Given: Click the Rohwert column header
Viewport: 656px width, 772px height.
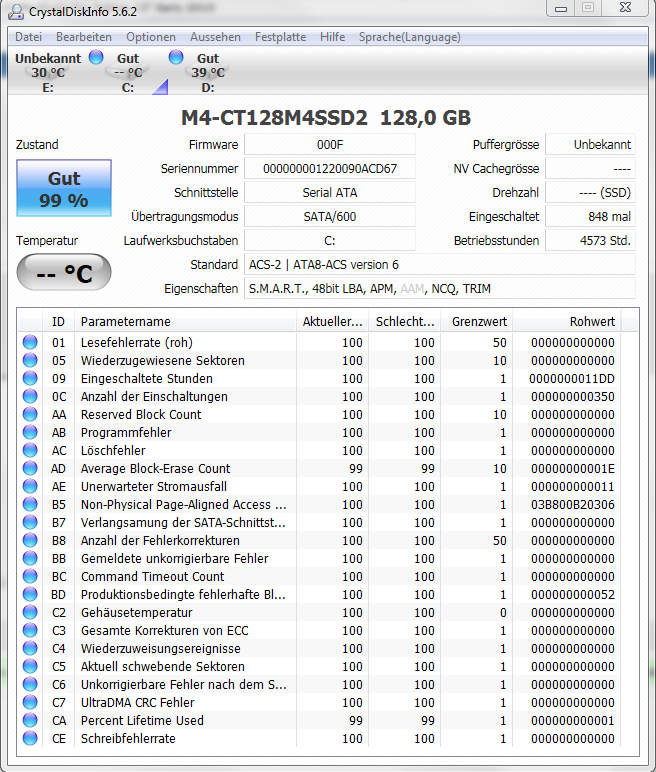Looking at the screenshot, I should [x=567, y=322].
